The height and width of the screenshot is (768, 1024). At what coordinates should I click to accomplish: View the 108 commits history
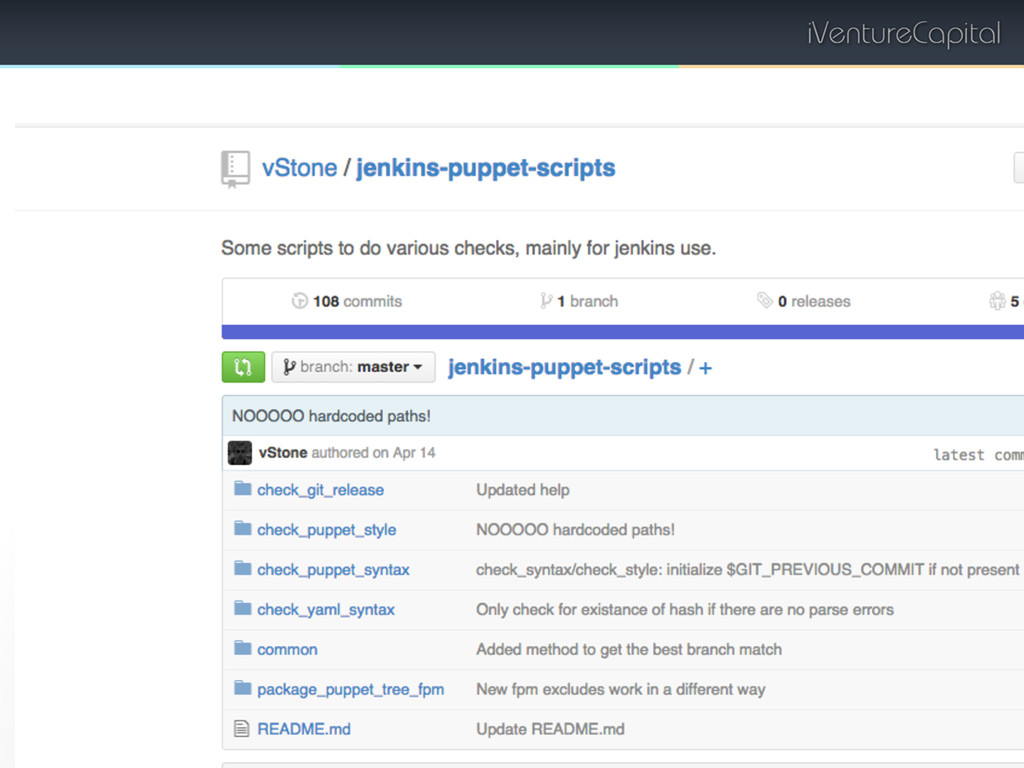pyautogui.click(x=357, y=301)
